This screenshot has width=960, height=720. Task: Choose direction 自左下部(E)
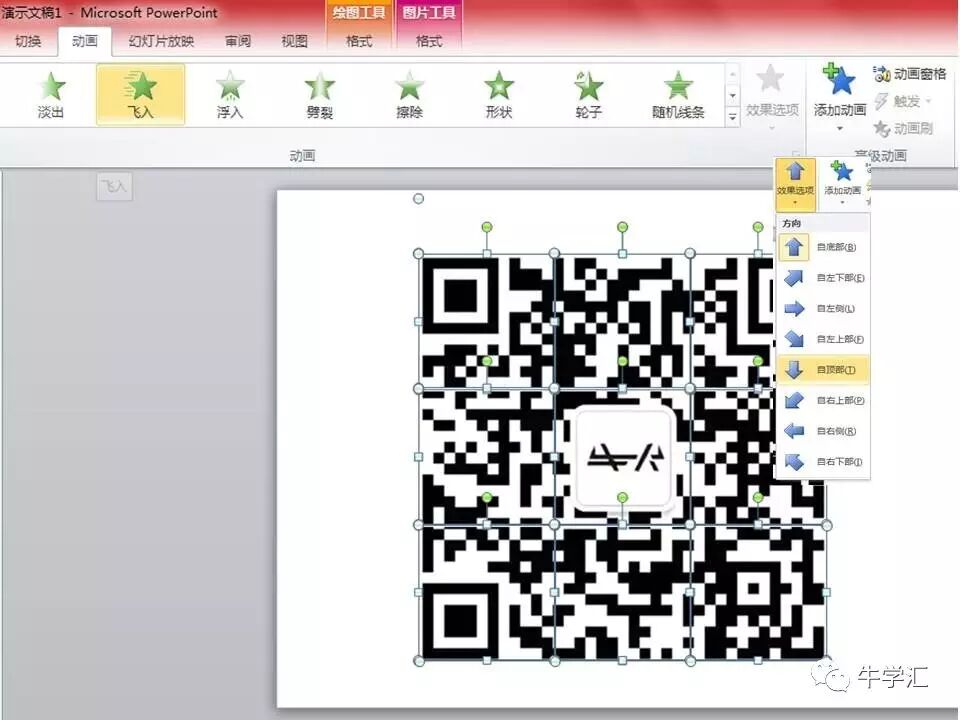[x=823, y=277]
